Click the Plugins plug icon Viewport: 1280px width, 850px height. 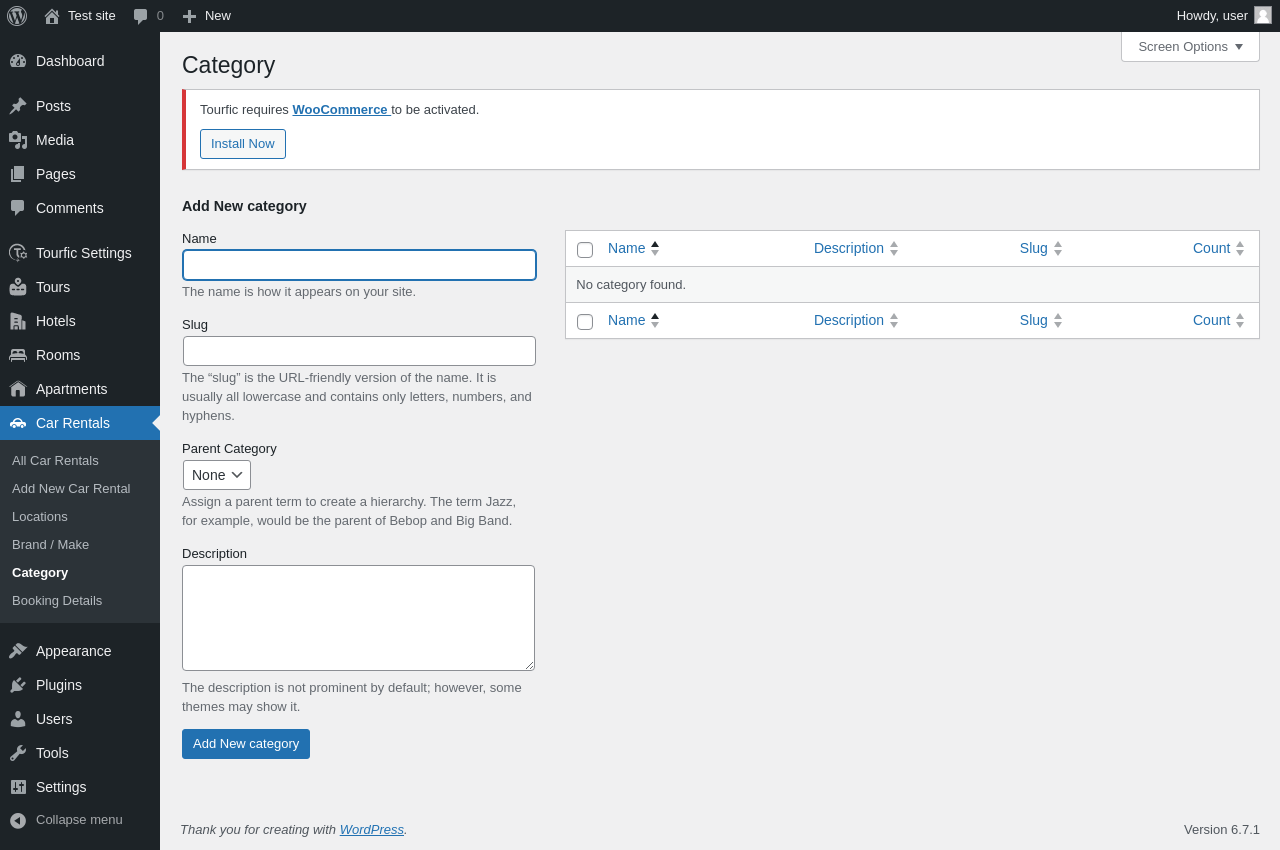[18, 685]
